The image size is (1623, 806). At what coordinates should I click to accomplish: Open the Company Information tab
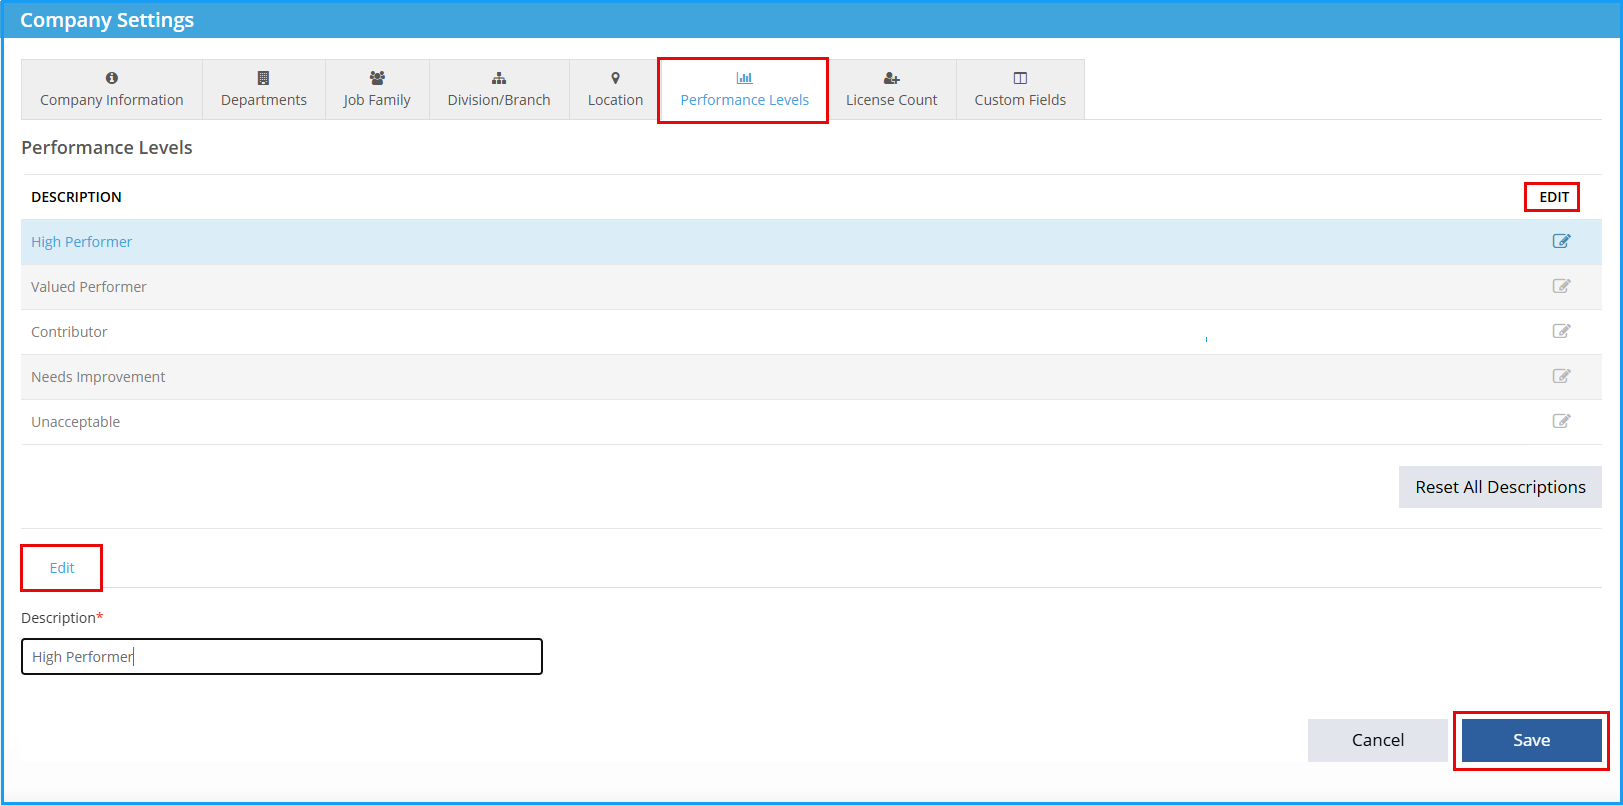coord(112,90)
